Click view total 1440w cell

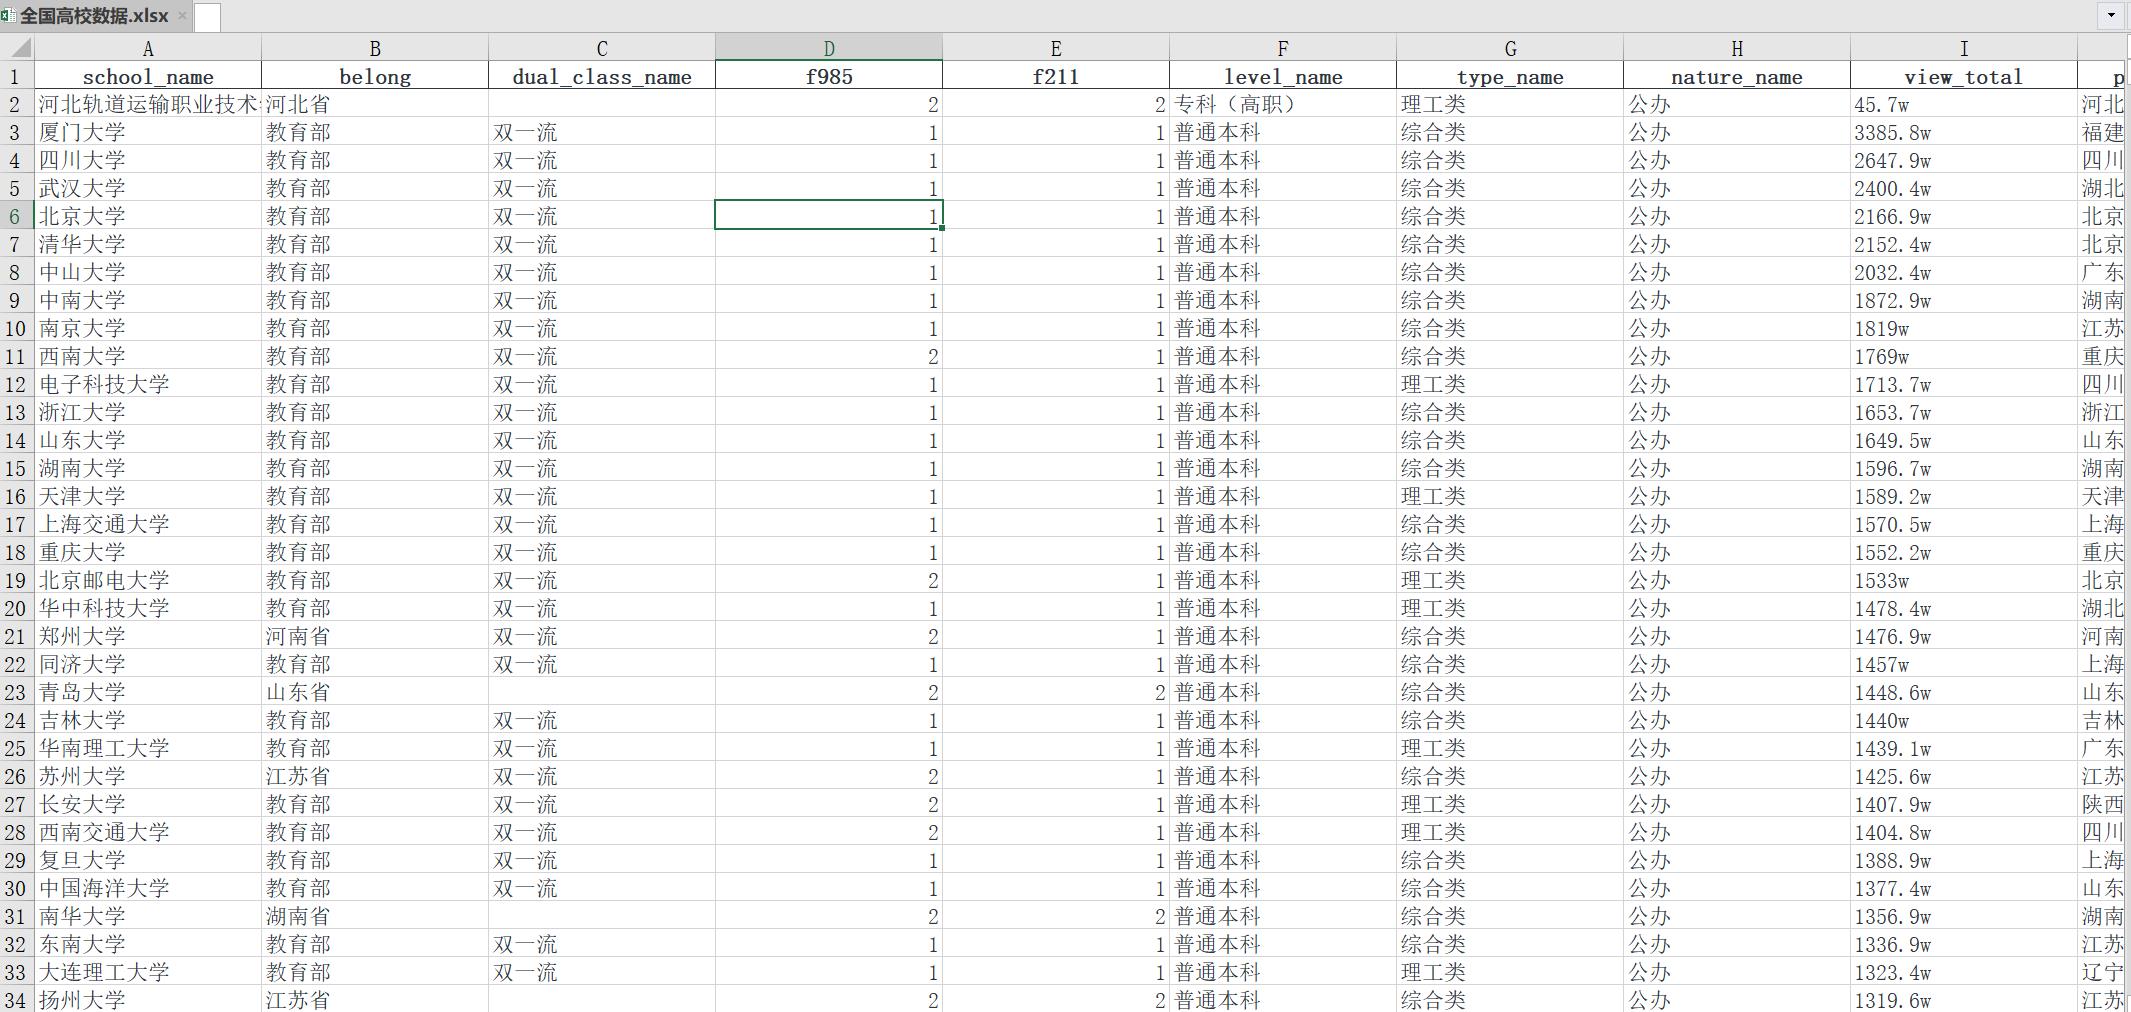1964,720
